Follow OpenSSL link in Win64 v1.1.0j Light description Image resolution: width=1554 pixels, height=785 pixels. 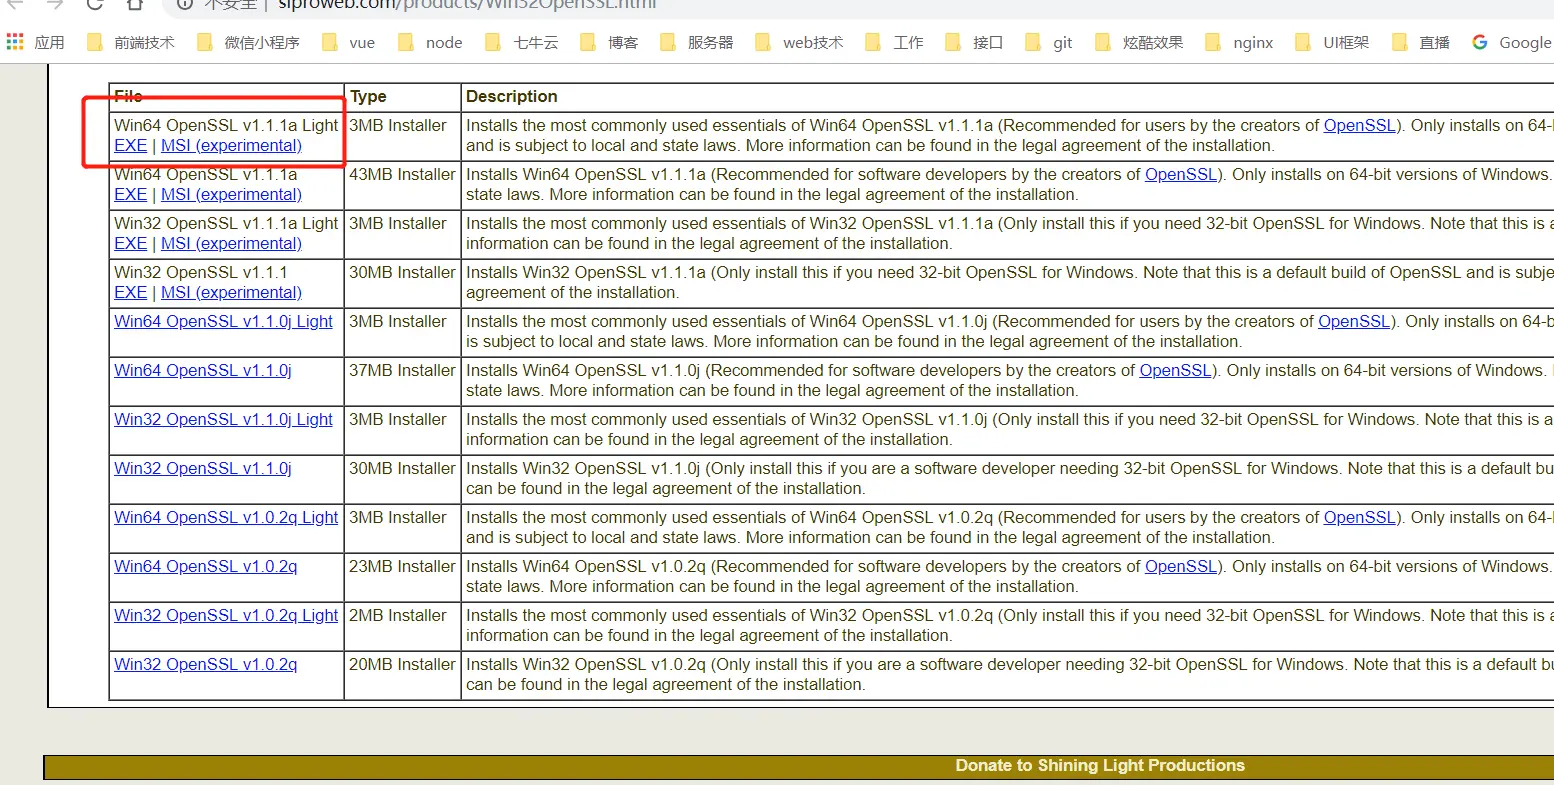pyautogui.click(x=1354, y=321)
